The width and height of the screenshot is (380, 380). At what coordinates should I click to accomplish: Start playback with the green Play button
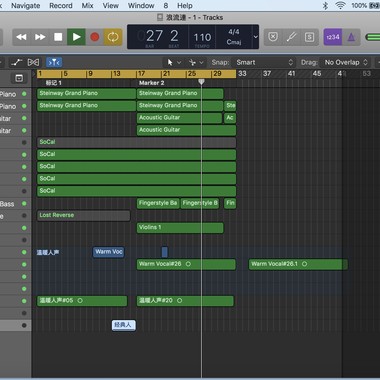pos(76,37)
